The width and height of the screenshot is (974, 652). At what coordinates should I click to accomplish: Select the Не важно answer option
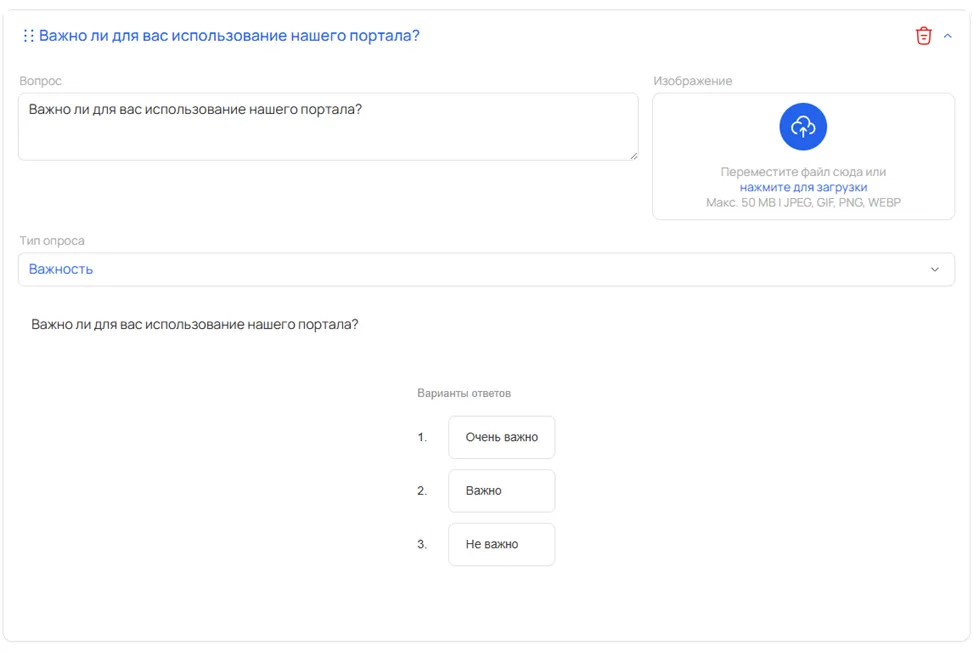[502, 544]
